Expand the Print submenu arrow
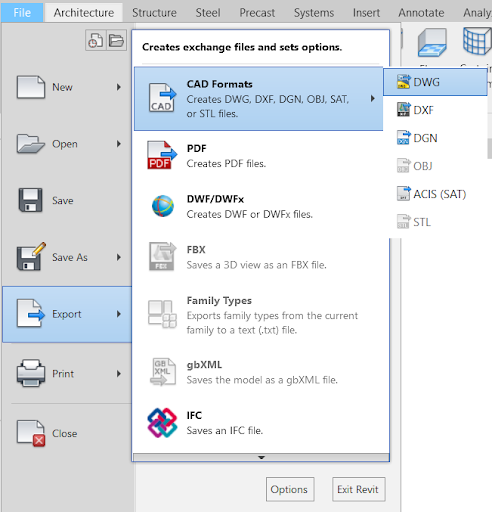492x512 pixels. coord(119,374)
